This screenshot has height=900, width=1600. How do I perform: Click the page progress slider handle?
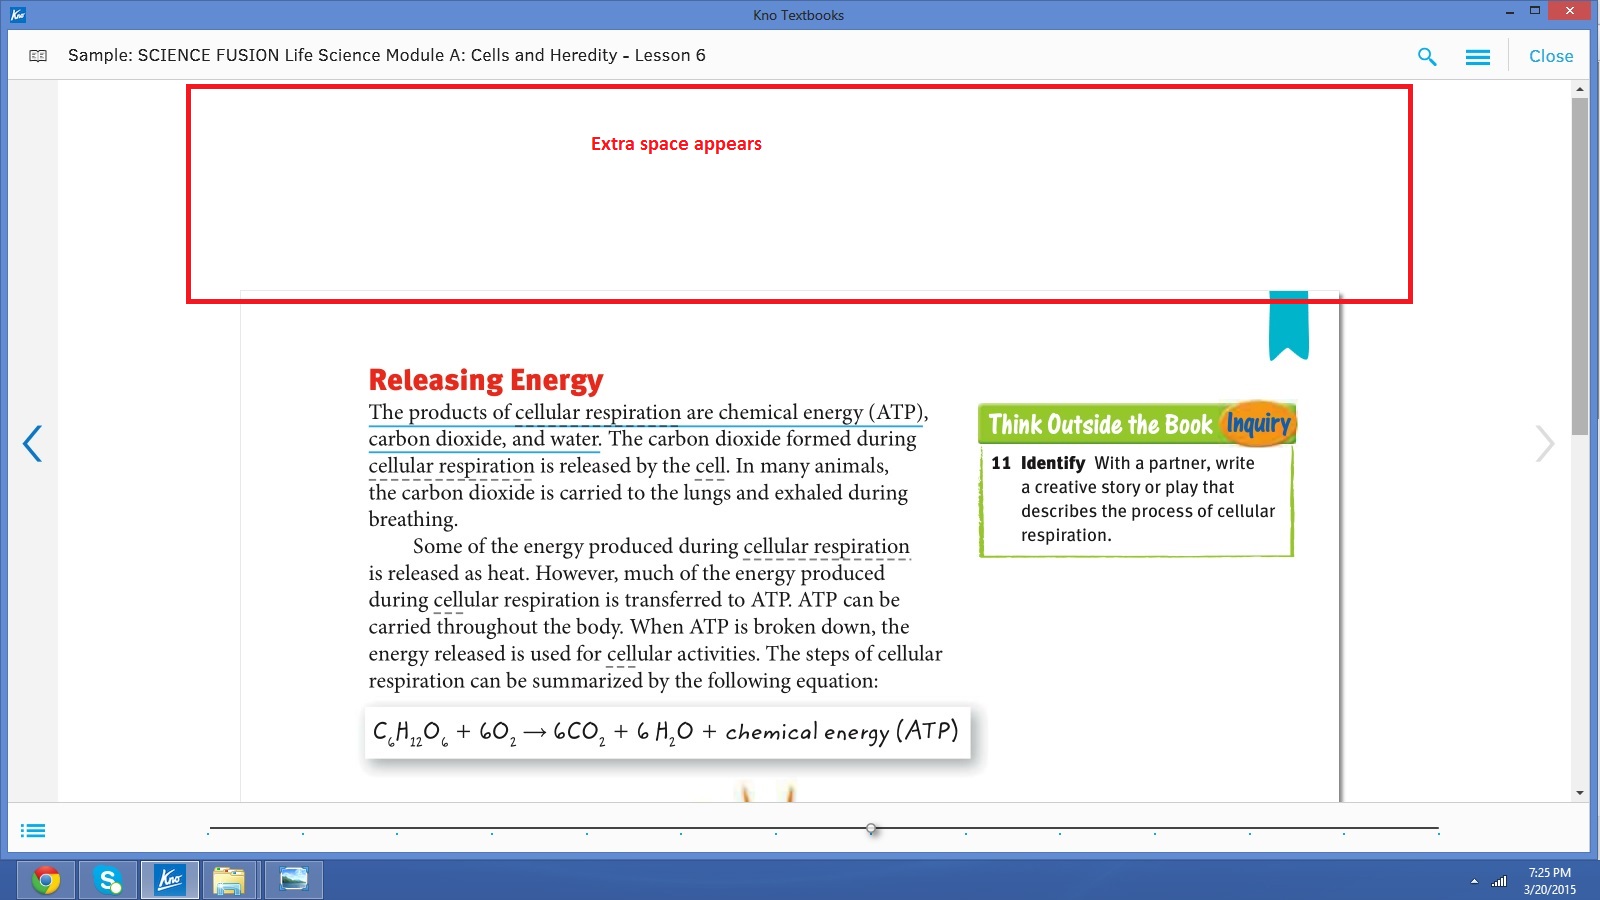(x=872, y=829)
